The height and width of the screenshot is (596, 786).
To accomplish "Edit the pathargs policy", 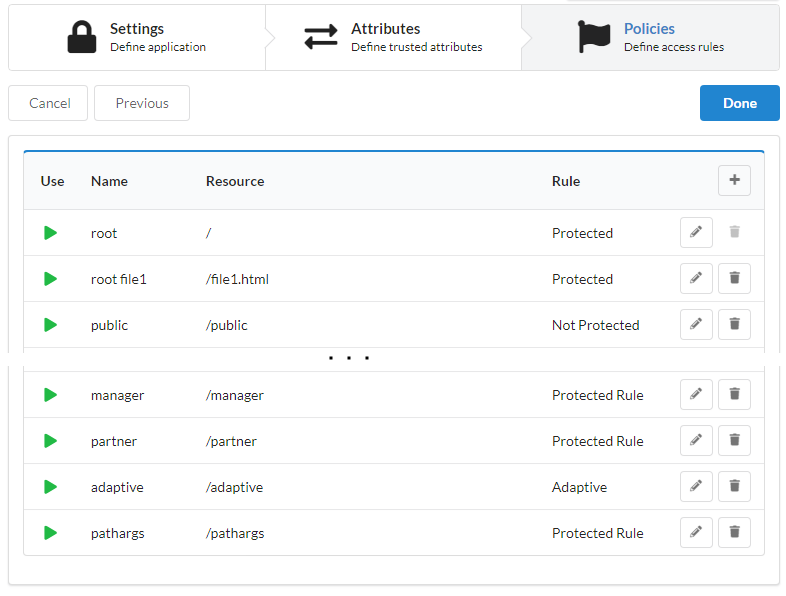I will click(x=696, y=532).
